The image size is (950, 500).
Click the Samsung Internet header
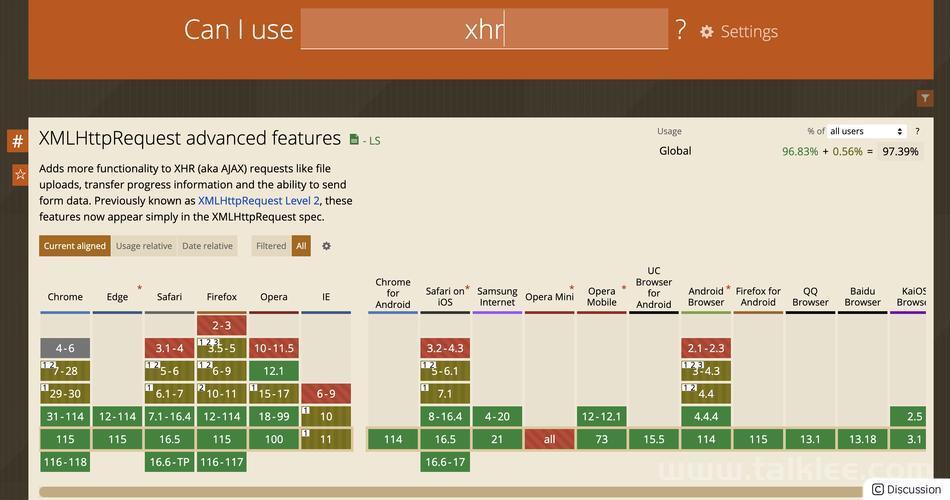tap(497, 296)
